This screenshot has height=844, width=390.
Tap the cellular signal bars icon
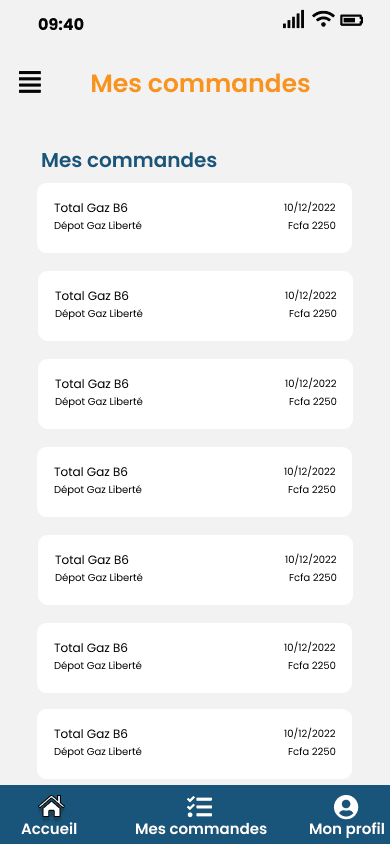click(x=294, y=19)
